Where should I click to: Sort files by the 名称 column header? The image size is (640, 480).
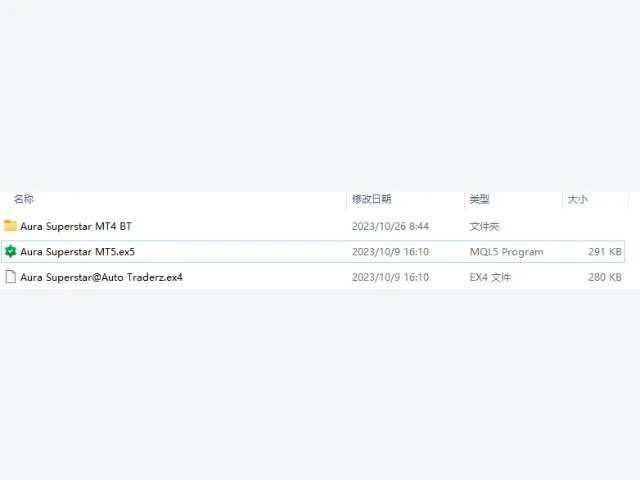click(x=24, y=199)
